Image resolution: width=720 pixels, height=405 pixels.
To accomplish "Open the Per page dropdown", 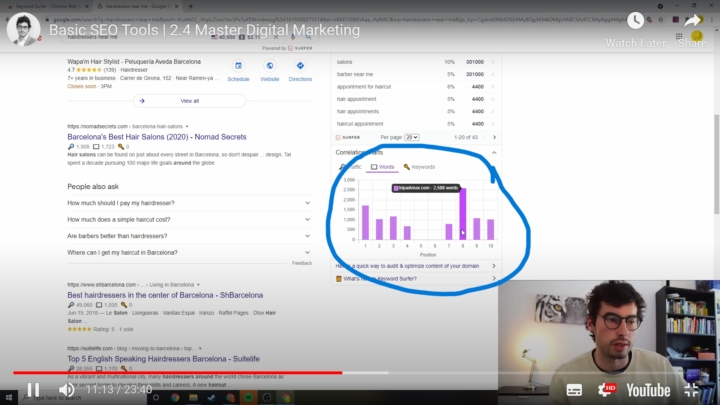I will [411, 137].
